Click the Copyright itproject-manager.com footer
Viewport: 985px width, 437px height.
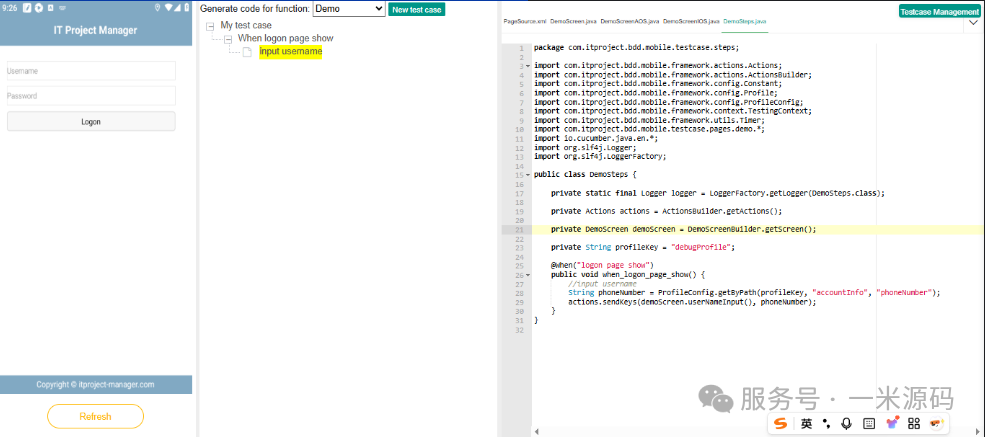pos(95,385)
